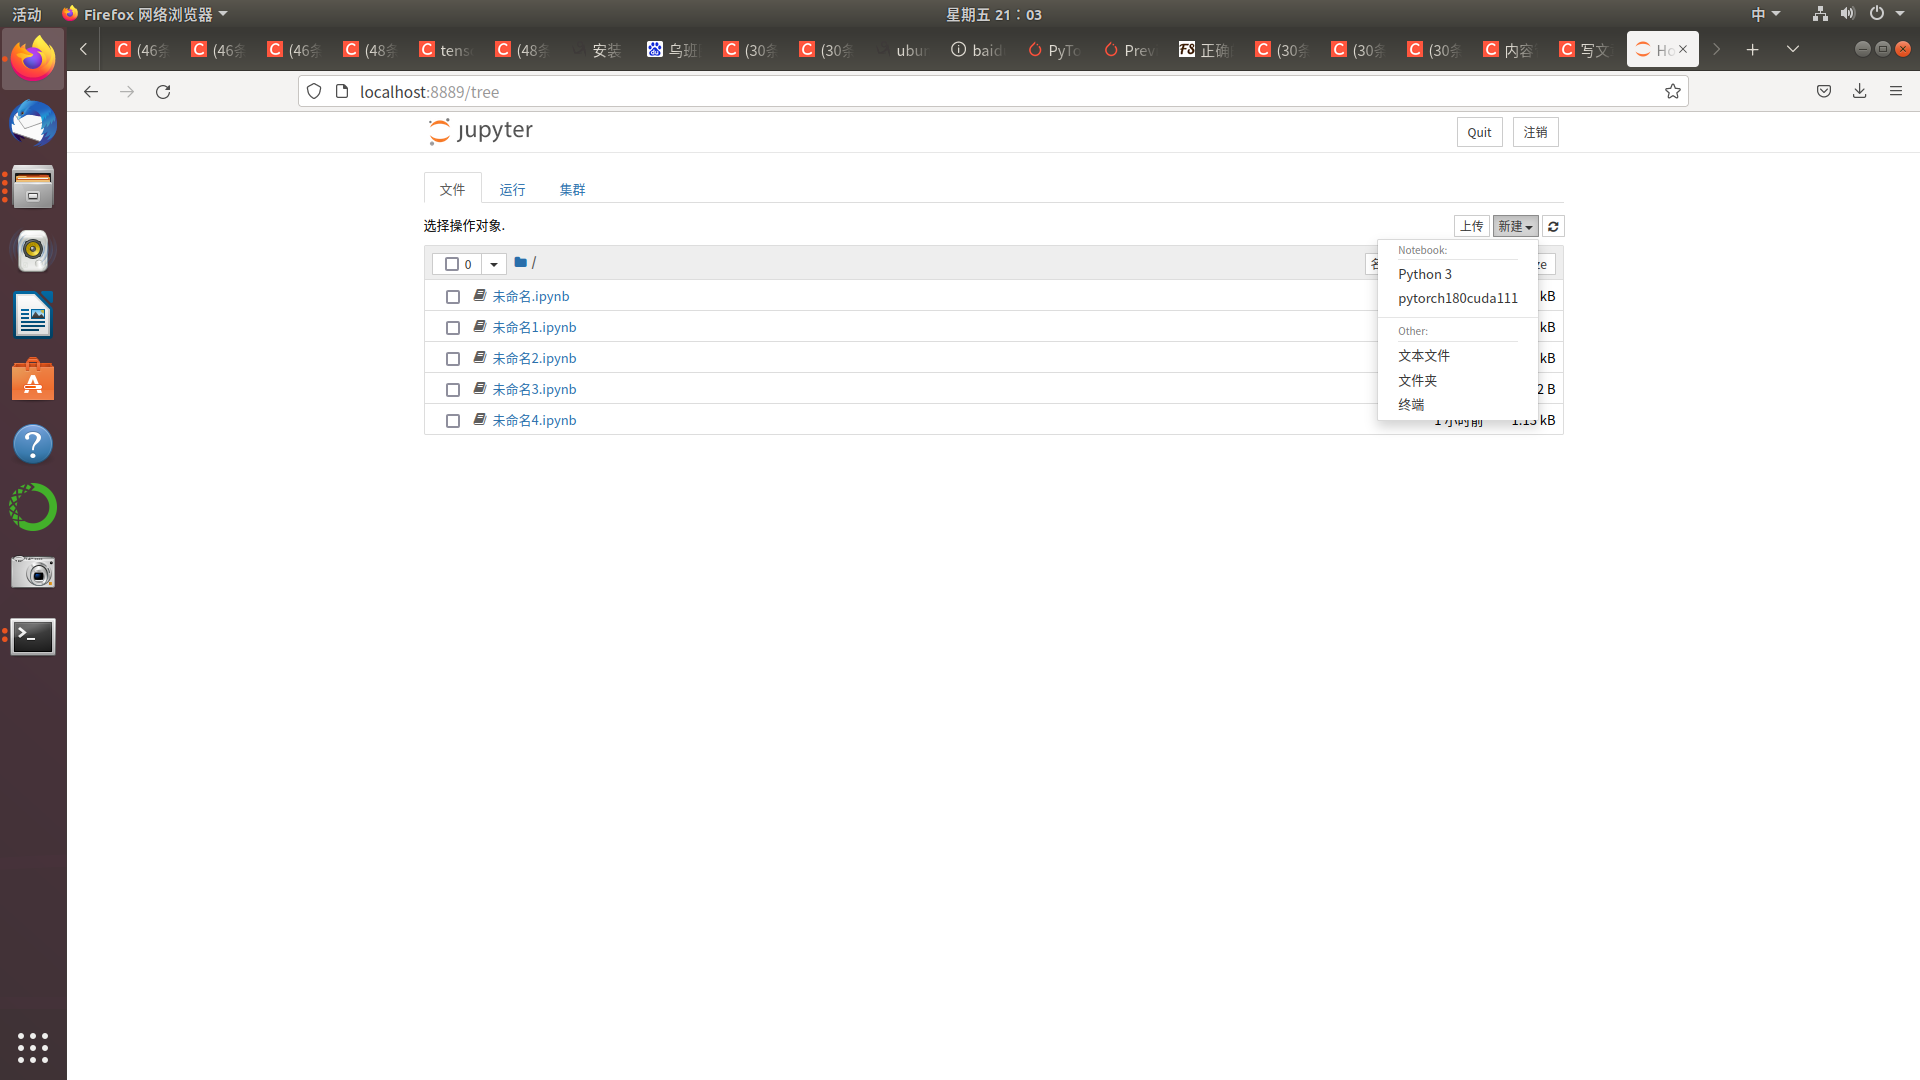Click the Firefox back arrow
This screenshot has height=1080, width=1920.
click(91, 92)
